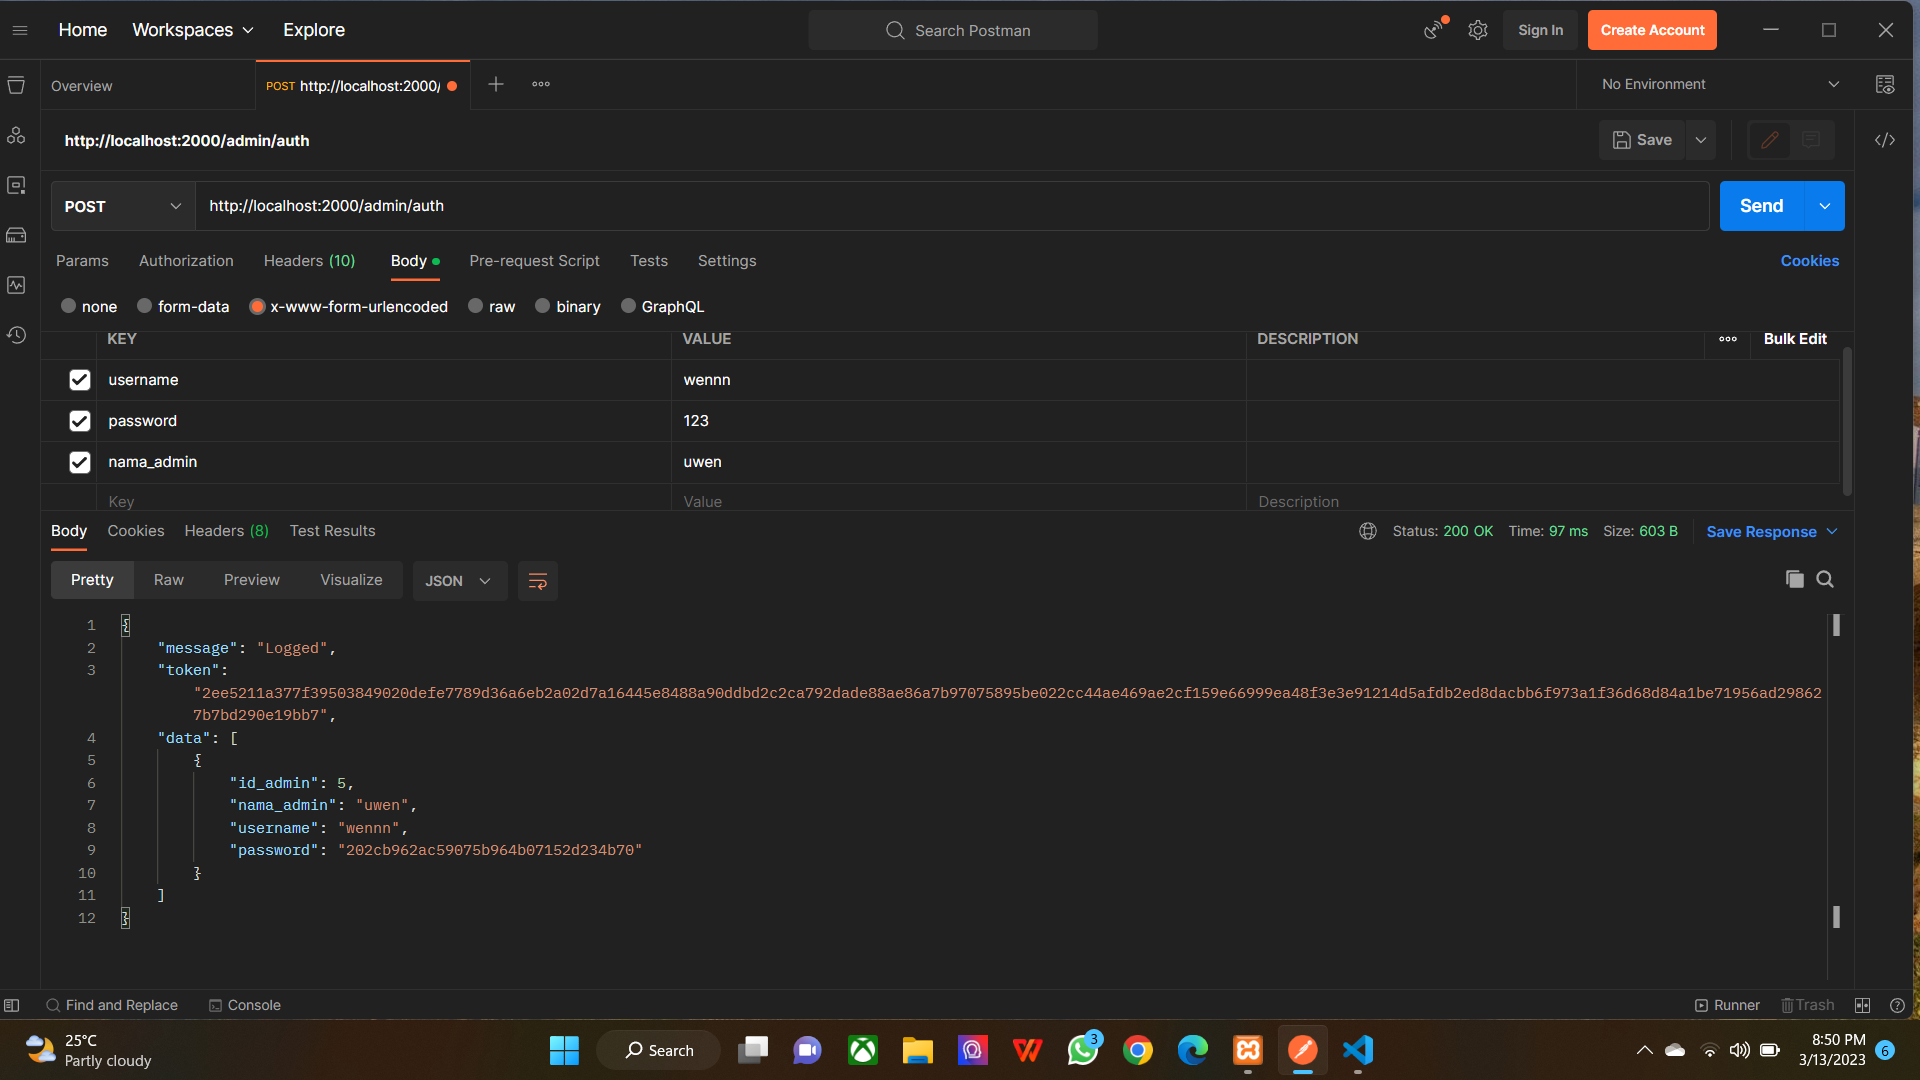The width and height of the screenshot is (1920, 1080).
Task: Open the JSON response format dropdown
Action: 459,580
